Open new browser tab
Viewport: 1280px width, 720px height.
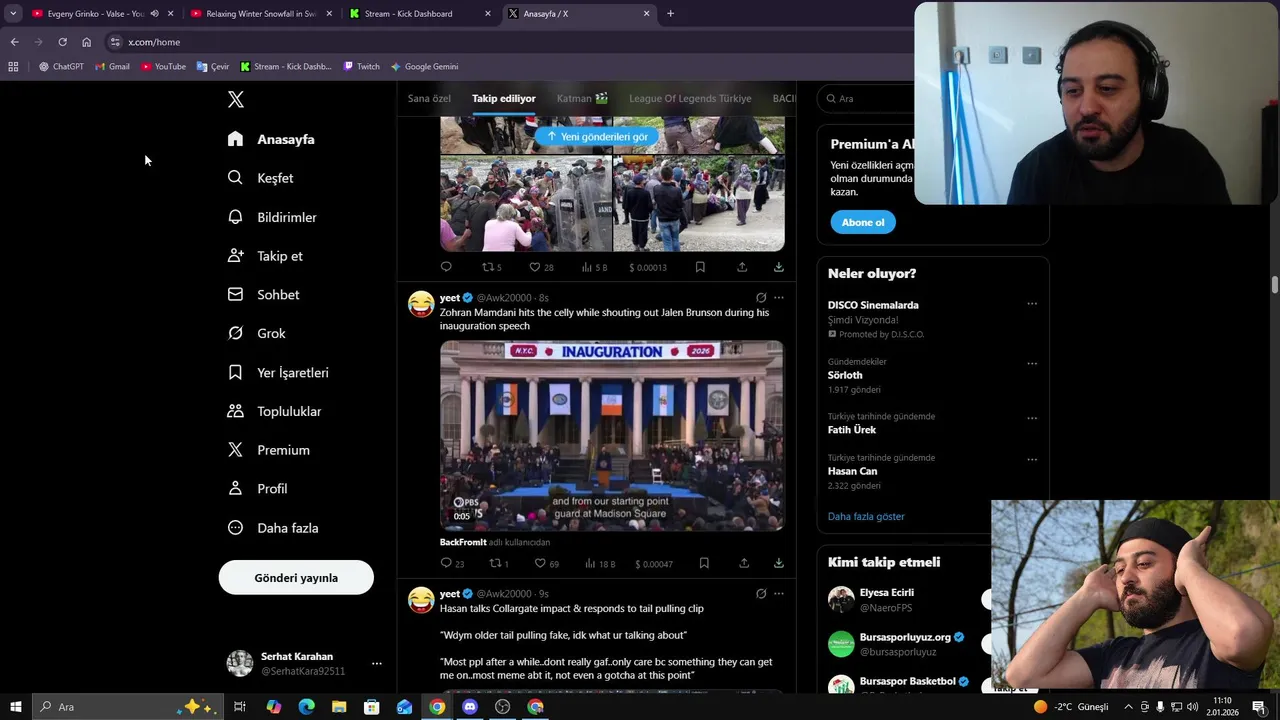pos(670,14)
